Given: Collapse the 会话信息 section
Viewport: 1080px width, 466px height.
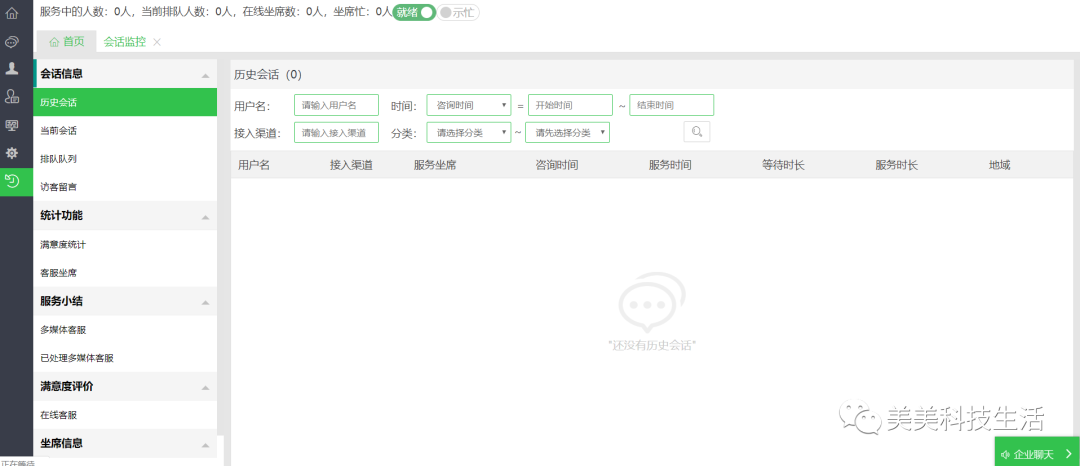Looking at the screenshot, I should coord(205,75).
